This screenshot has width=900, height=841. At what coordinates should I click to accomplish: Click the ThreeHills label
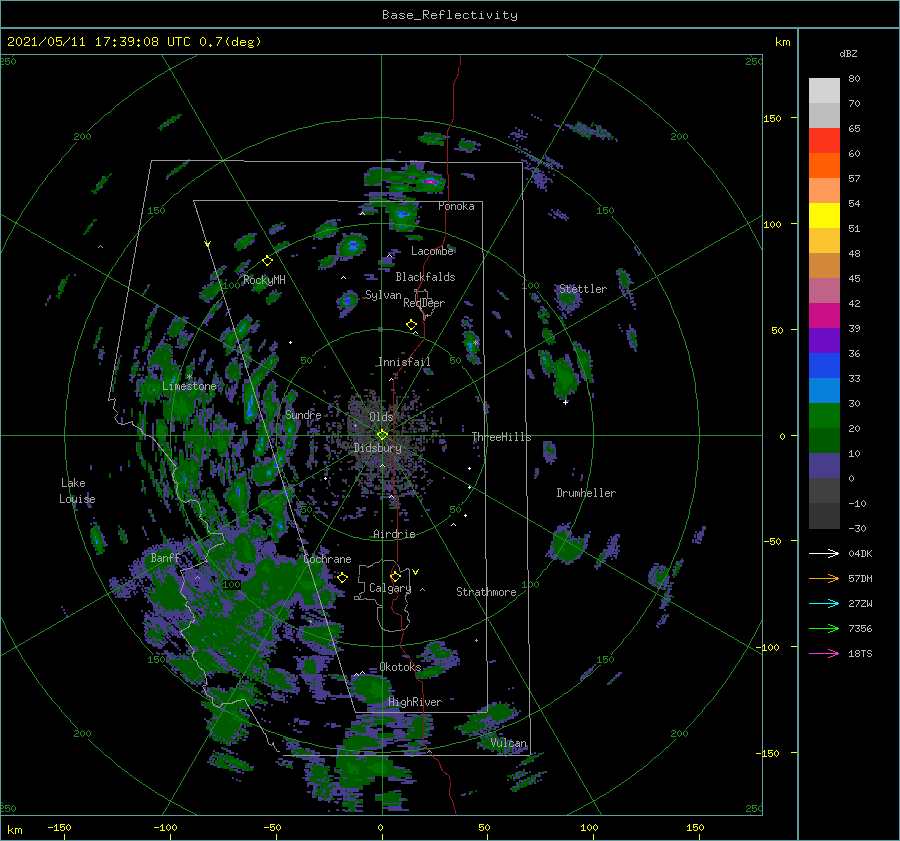click(501, 437)
